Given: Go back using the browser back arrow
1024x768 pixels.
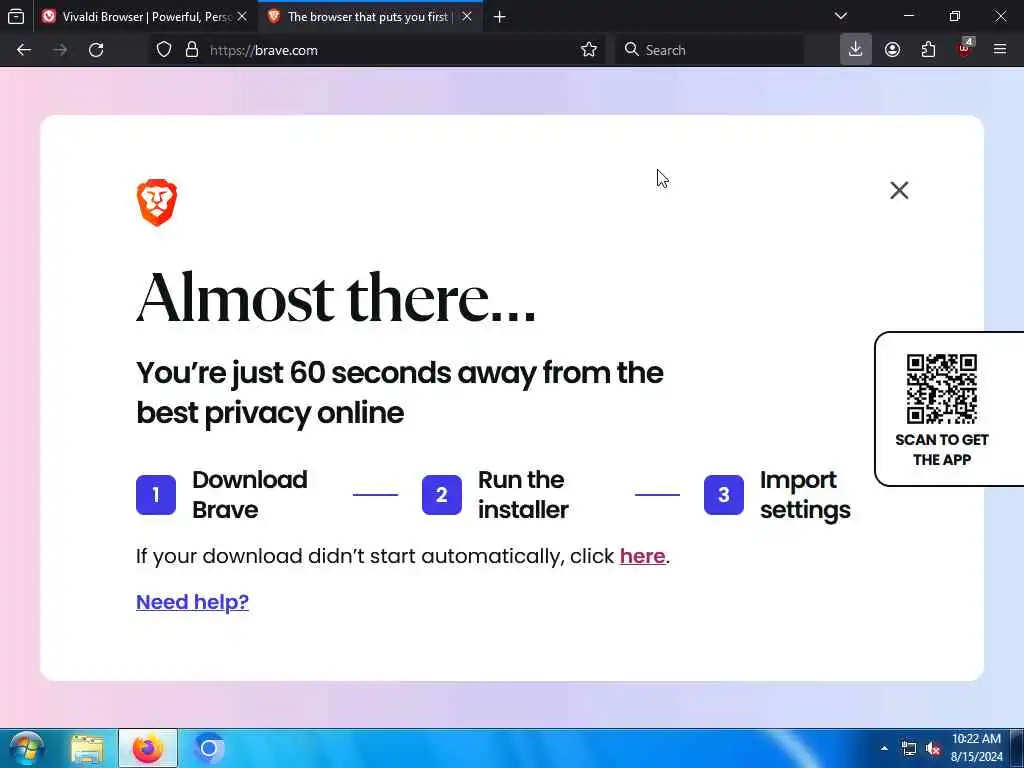Looking at the screenshot, I should (24, 50).
